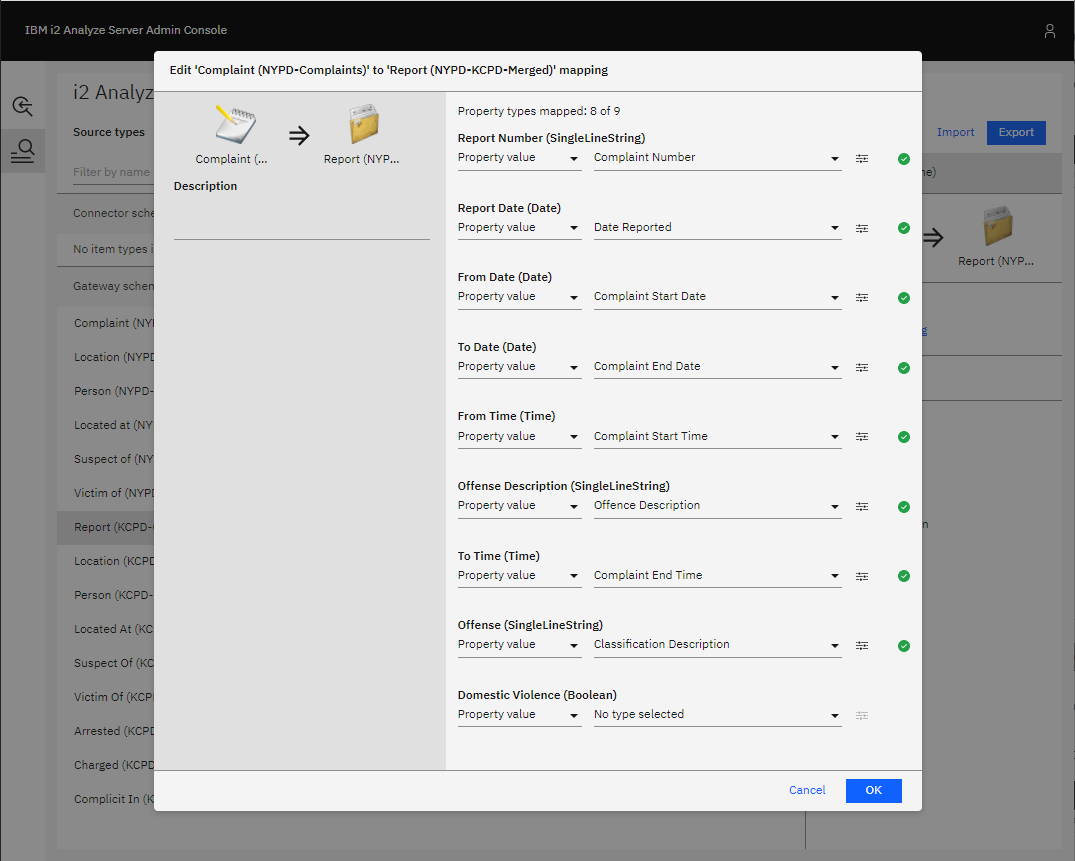Expand Complaint End Time dropdown
Image resolution: width=1075 pixels, height=861 pixels.
click(717, 576)
